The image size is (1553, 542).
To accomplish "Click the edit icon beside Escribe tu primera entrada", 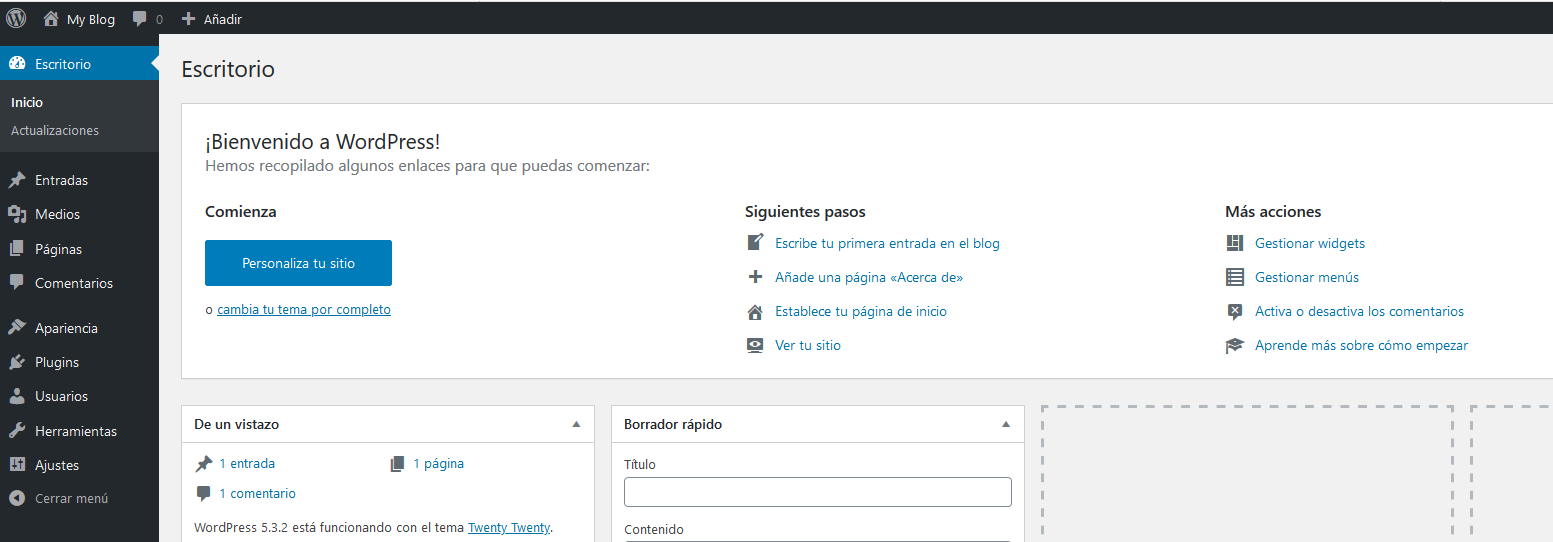I will pos(756,243).
